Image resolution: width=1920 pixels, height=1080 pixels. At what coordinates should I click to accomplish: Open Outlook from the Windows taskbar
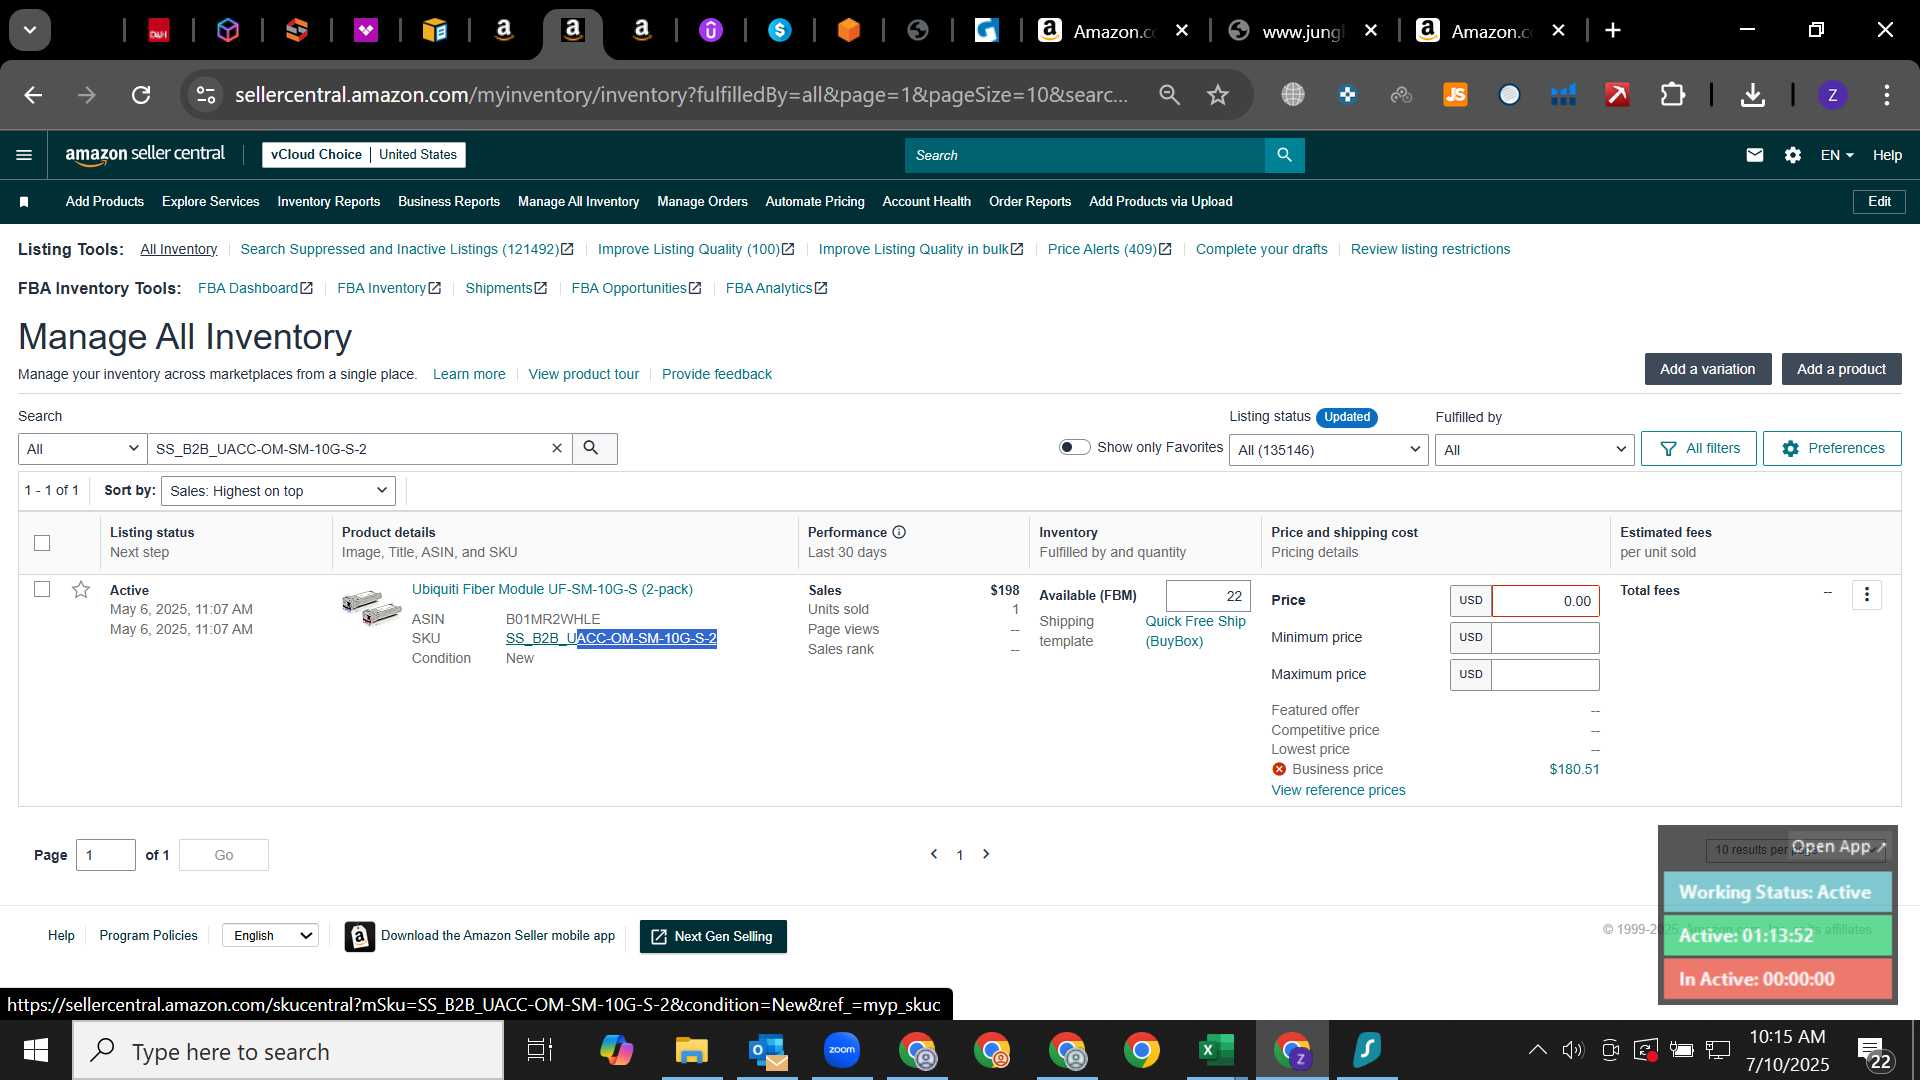coord(767,1050)
